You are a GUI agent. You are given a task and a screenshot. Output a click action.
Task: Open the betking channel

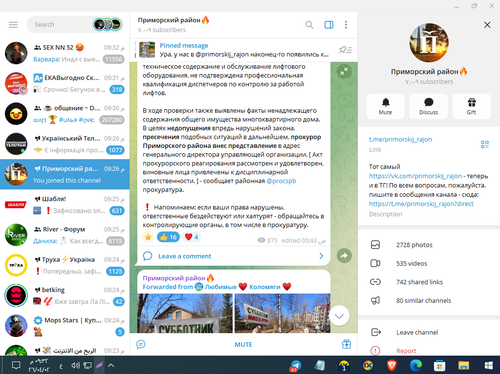point(65,296)
